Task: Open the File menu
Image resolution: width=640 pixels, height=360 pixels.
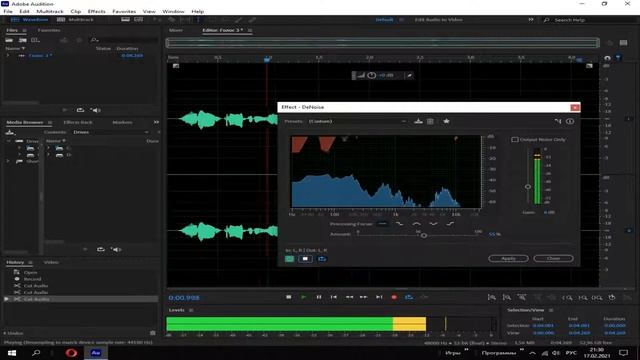Action: (x=8, y=11)
